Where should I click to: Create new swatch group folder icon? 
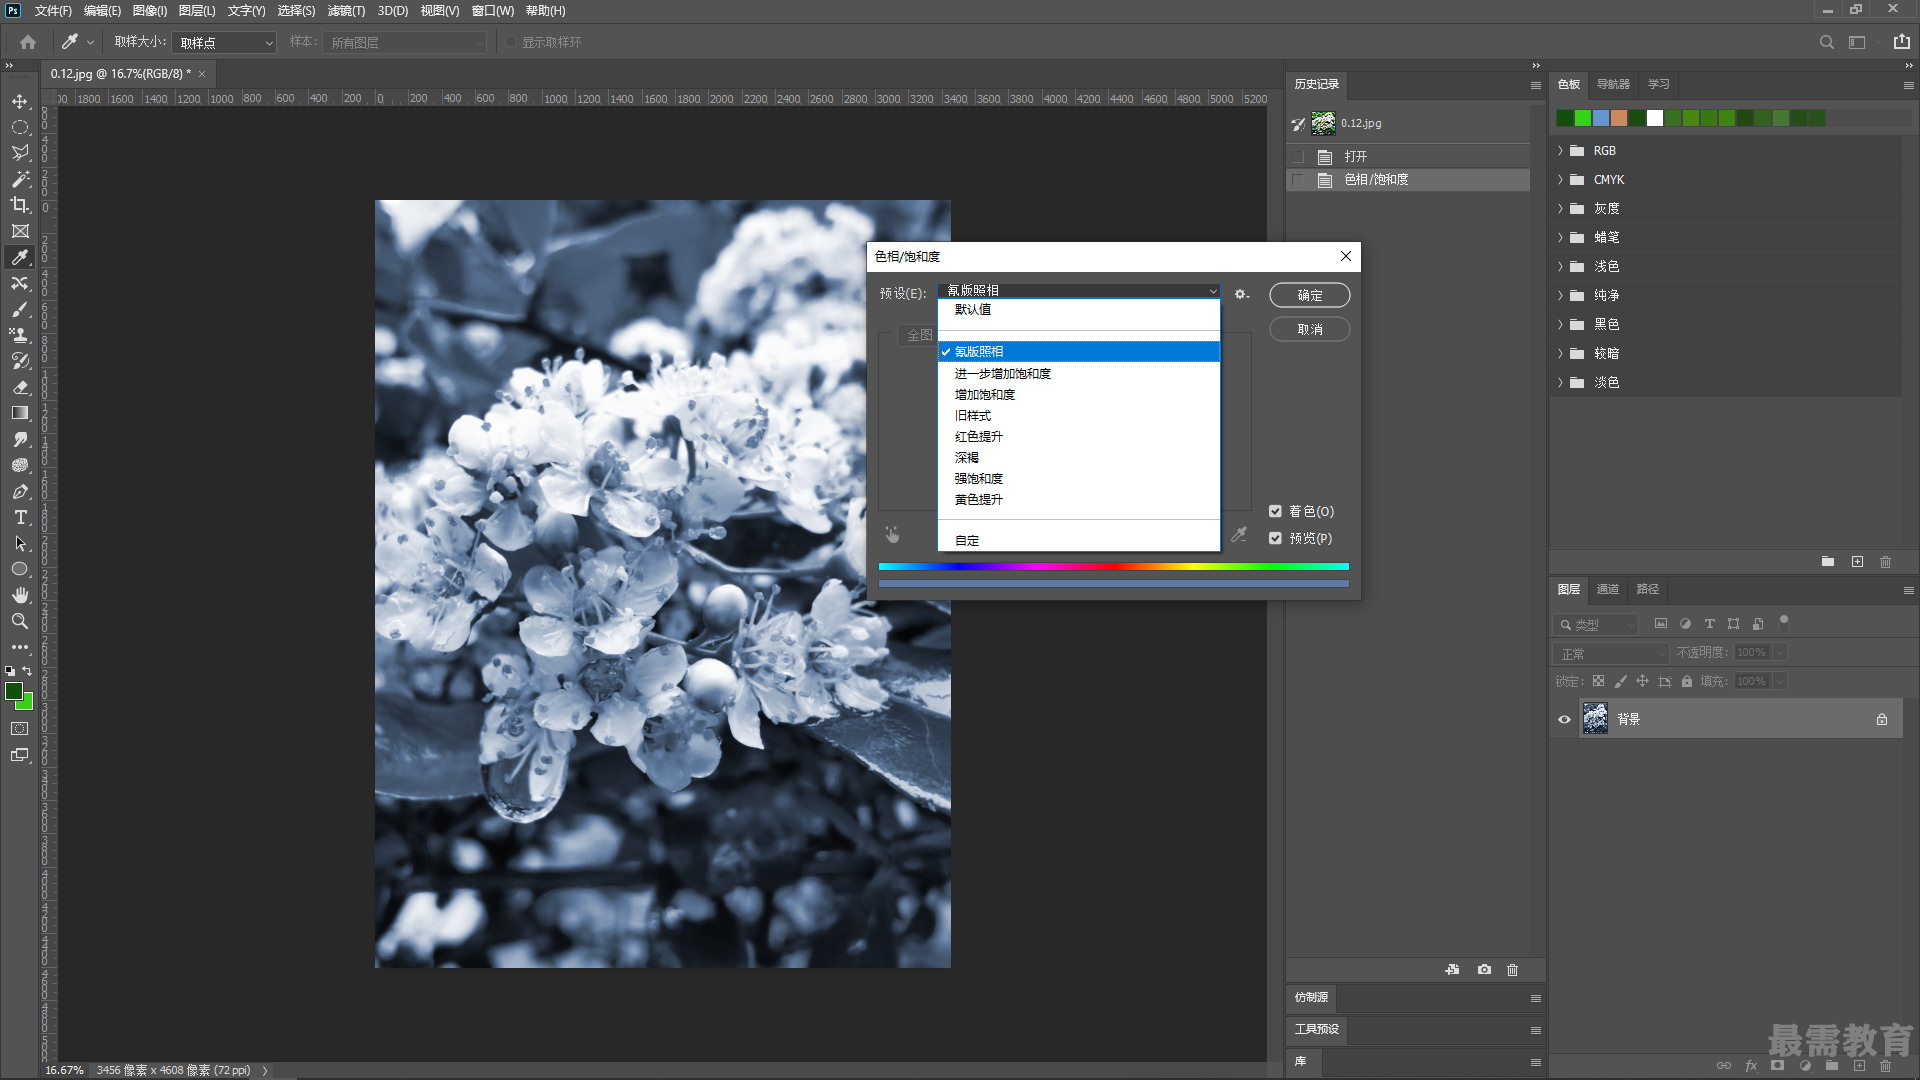pyautogui.click(x=1827, y=562)
